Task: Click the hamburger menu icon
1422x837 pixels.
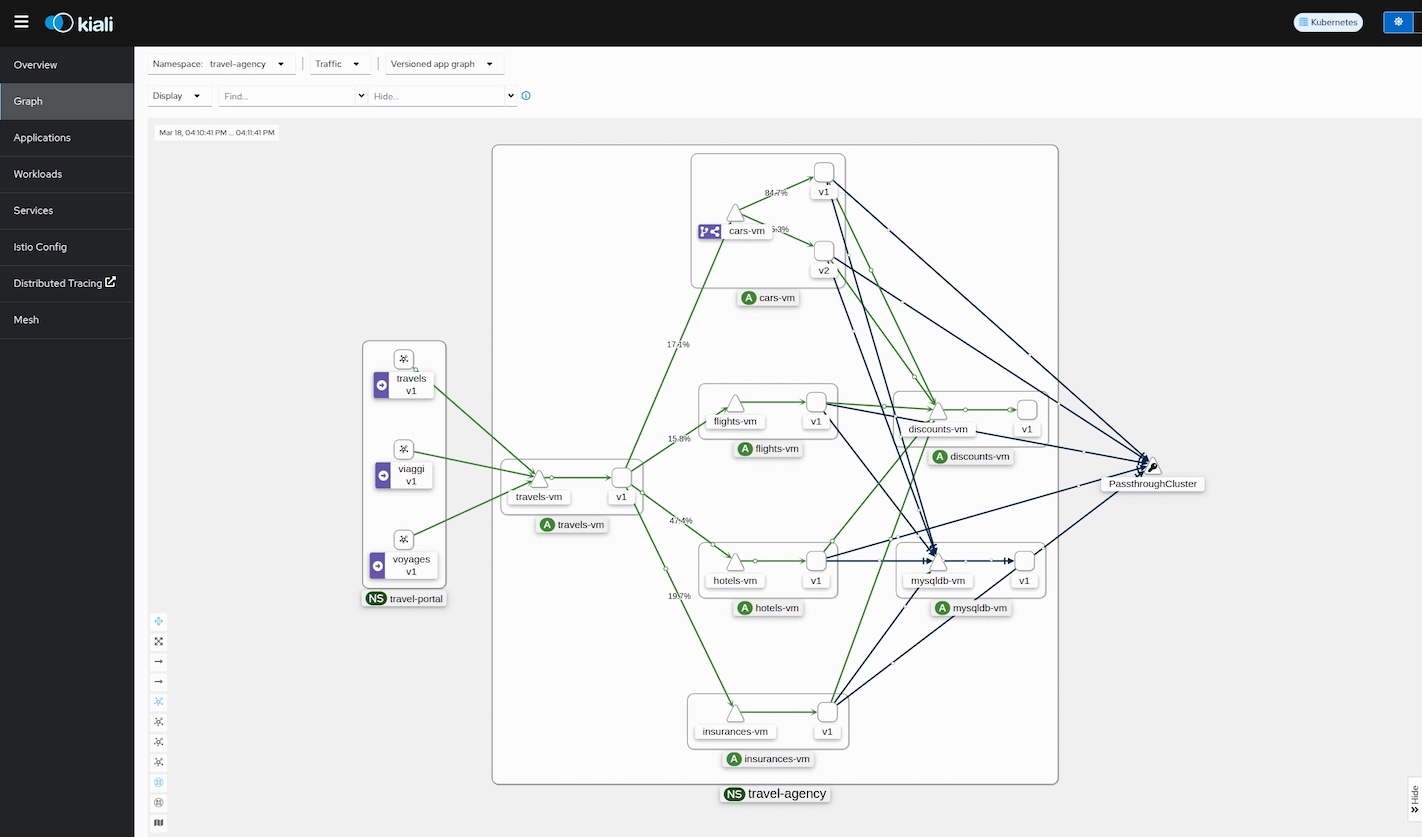Action: [x=21, y=22]
